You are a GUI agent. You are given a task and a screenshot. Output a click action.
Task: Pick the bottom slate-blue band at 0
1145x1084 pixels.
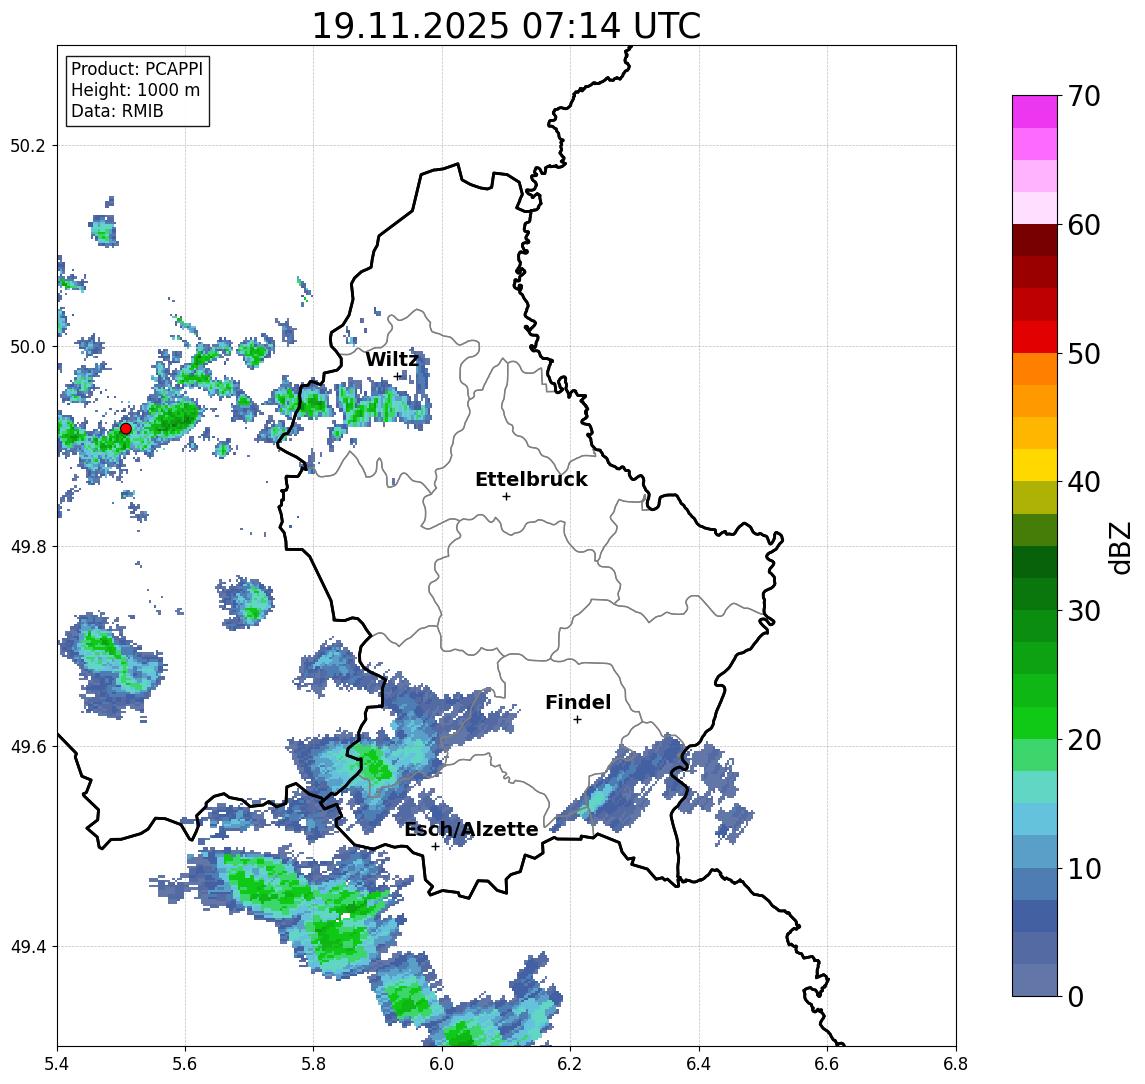(x=1035, y=980)
